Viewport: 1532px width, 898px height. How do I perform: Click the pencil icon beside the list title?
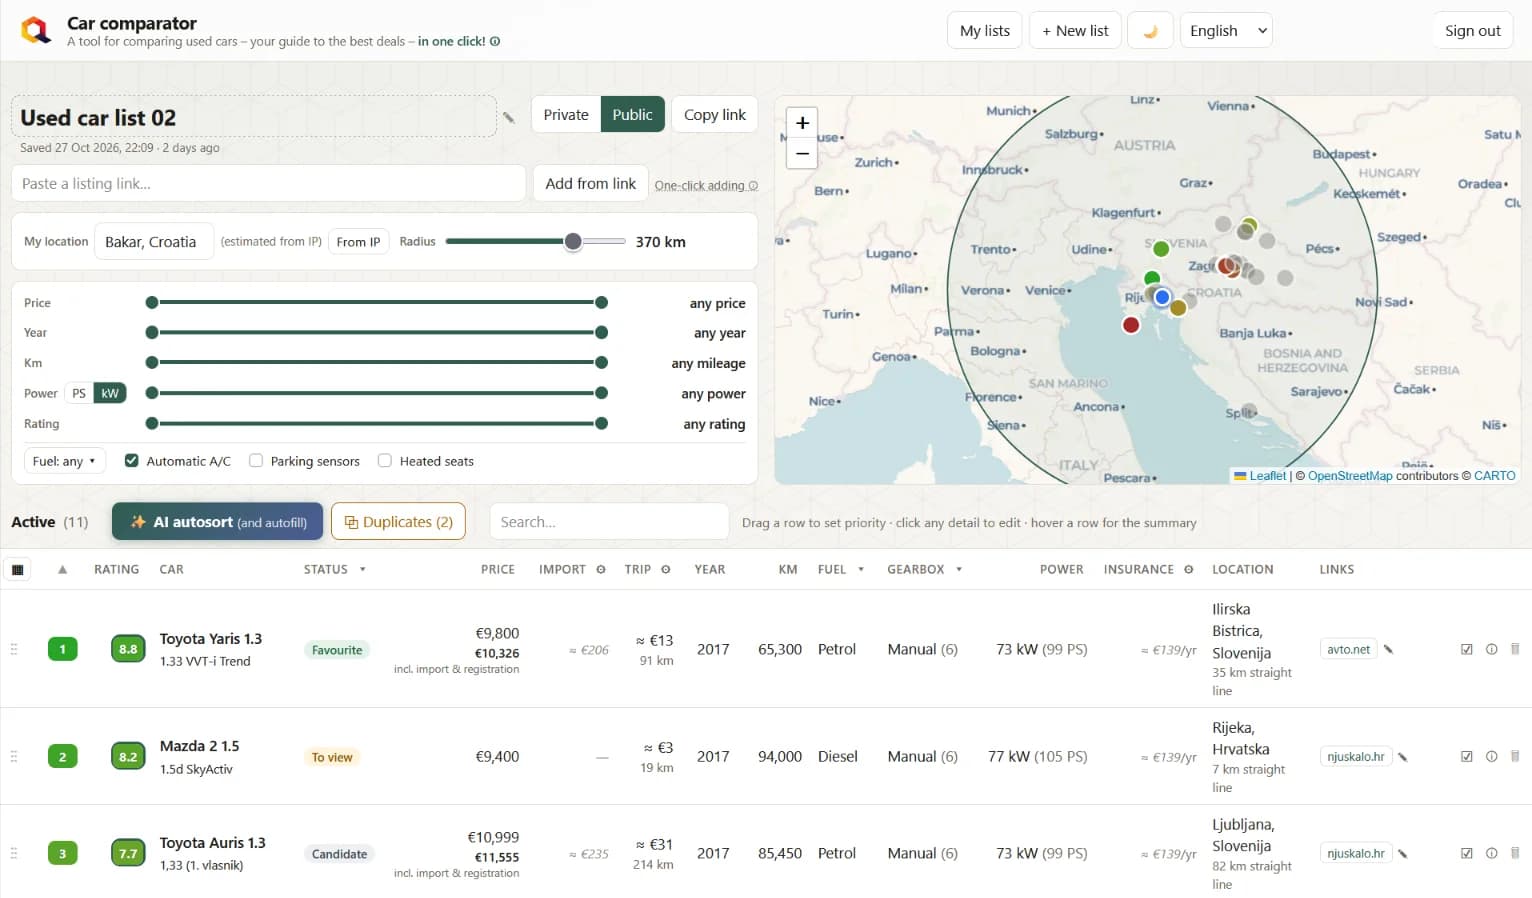(x=509, y=118)
